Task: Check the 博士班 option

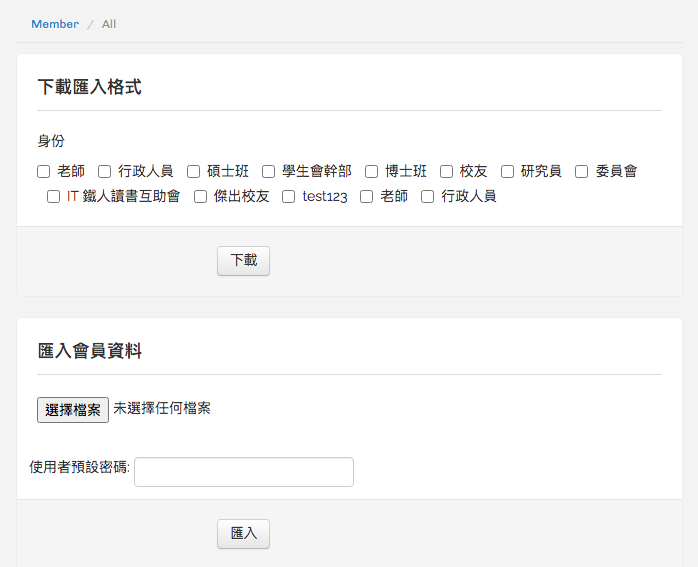Action: pyautogui.click(x=371, y=171)
